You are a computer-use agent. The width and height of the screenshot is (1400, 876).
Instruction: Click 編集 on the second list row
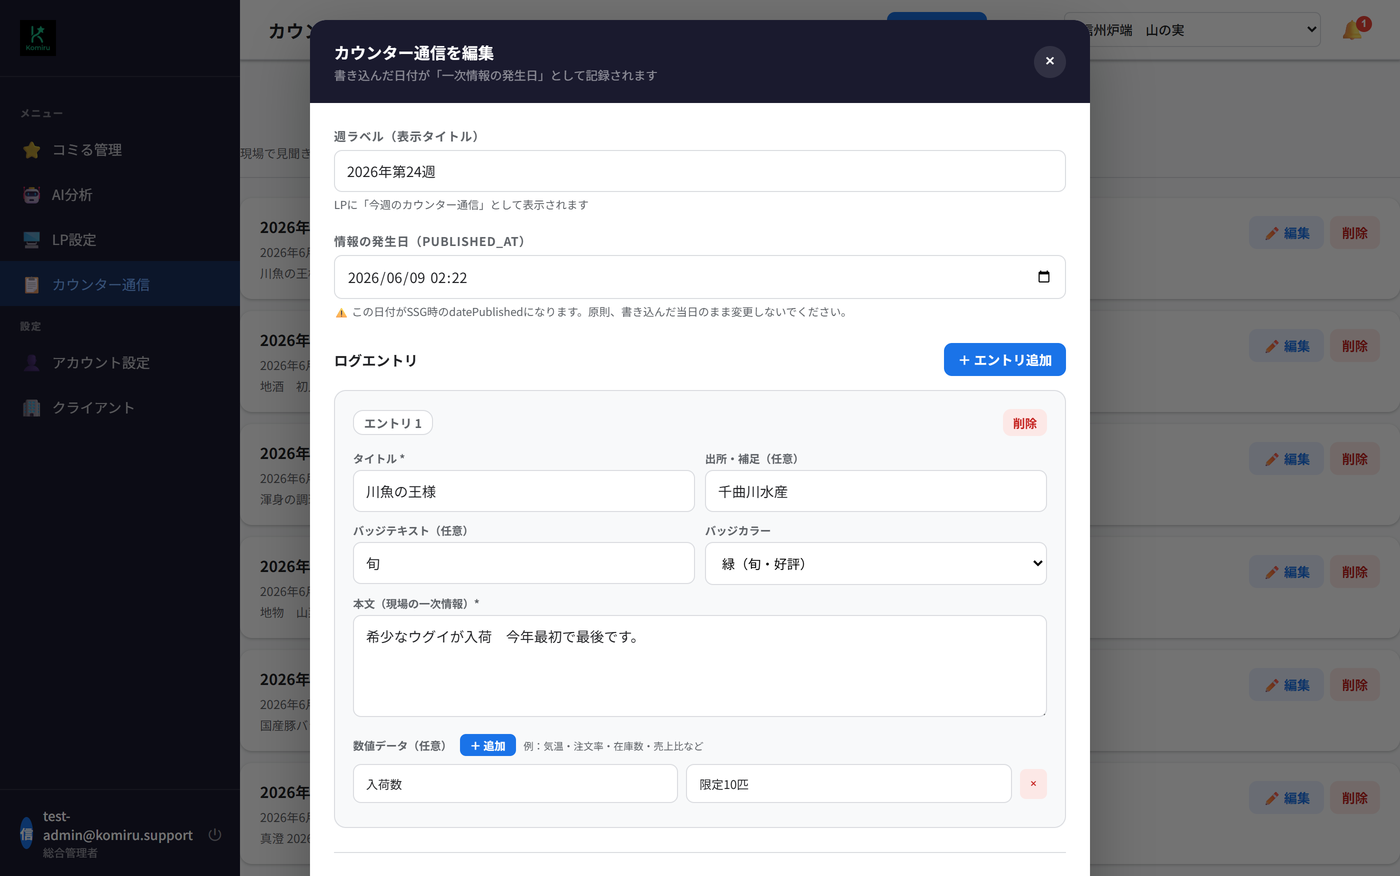pos(1286,346)
